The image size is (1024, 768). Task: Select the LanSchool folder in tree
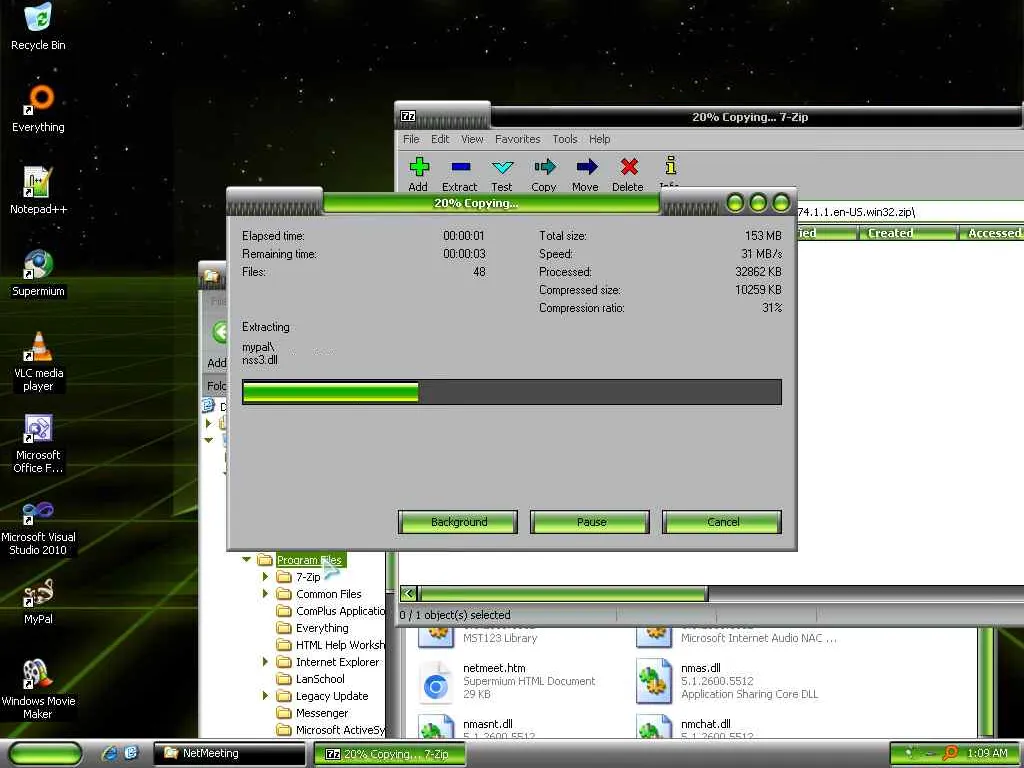click(x=311, y=679)
